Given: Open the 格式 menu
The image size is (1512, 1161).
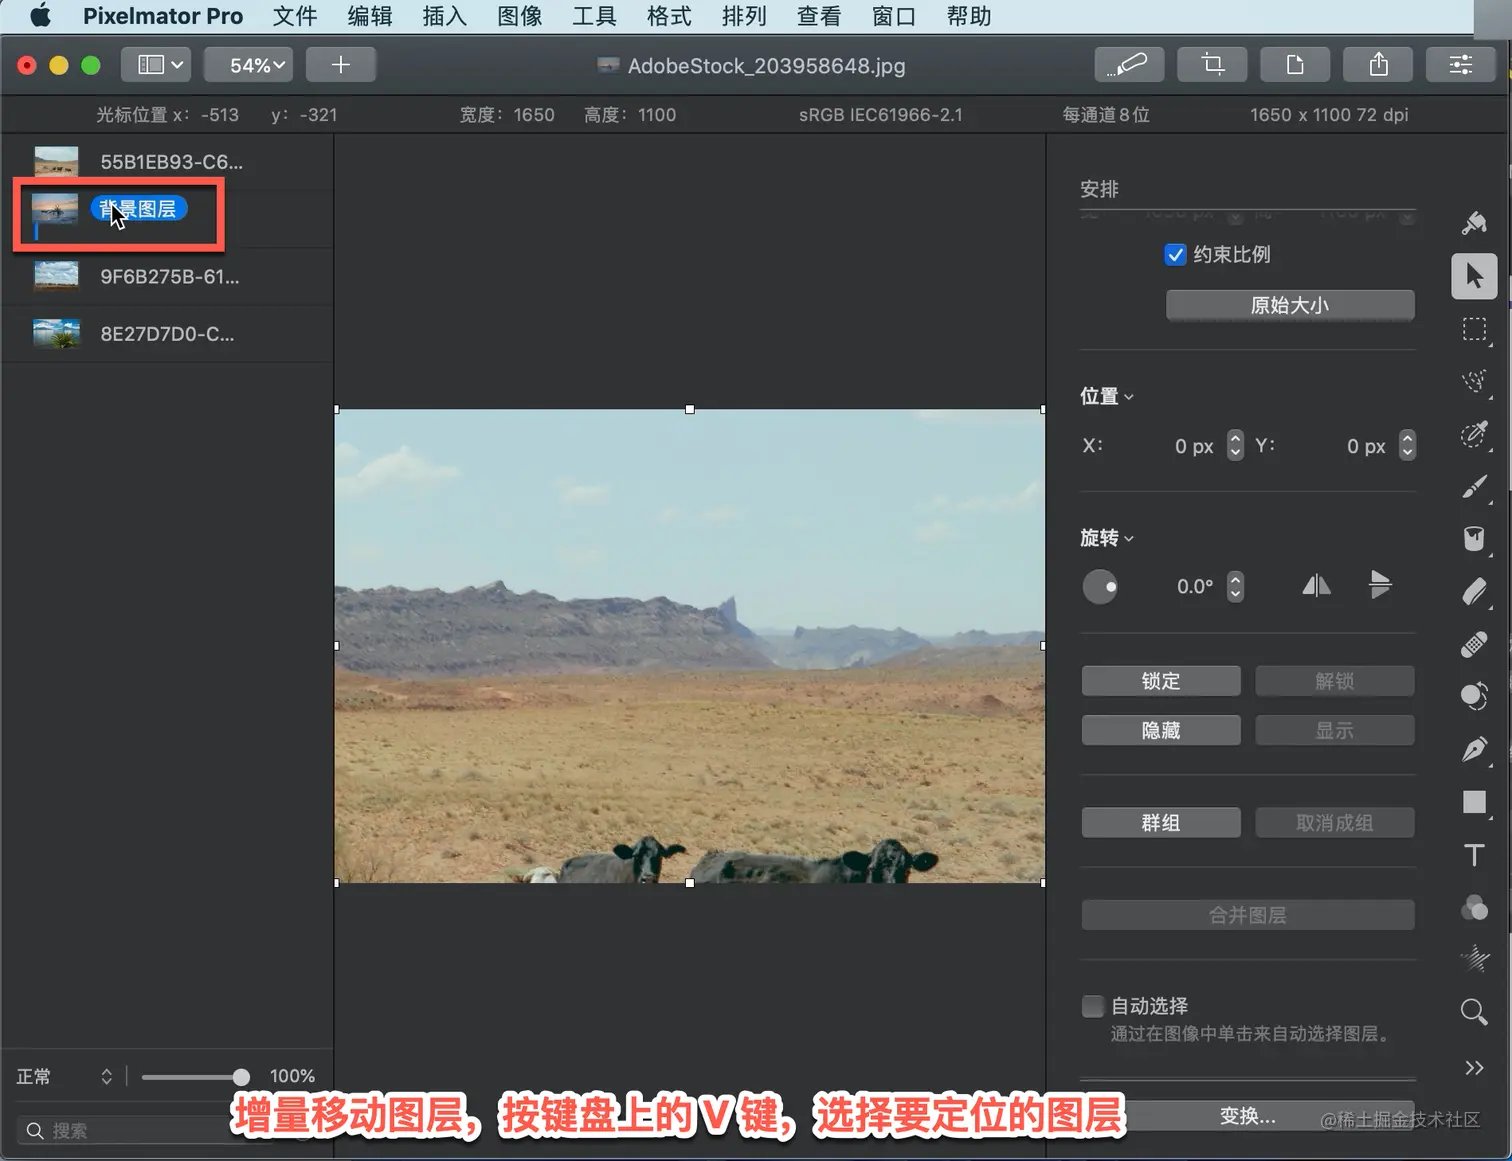Looking at the screenshot, I should tap(669, 16).
